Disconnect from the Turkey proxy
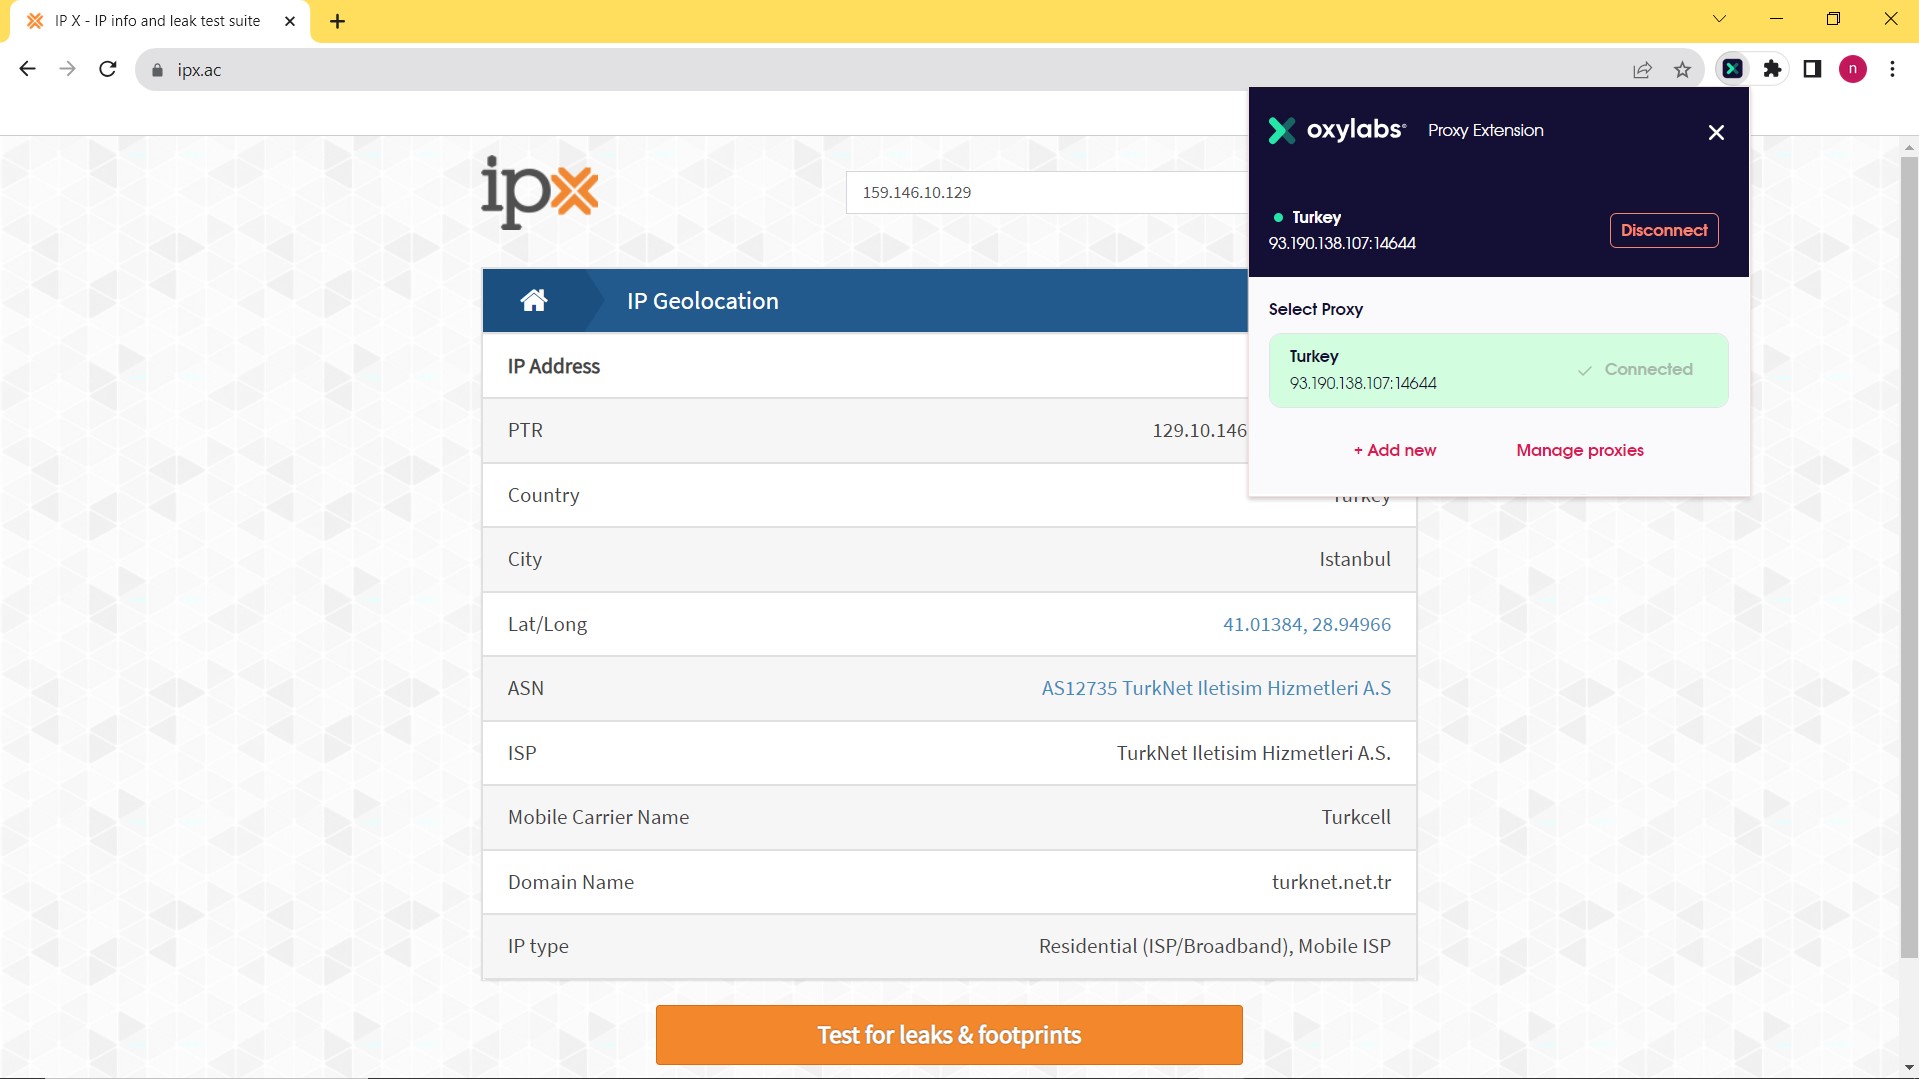The image size is (1919, 1079). click(1664, 230)
